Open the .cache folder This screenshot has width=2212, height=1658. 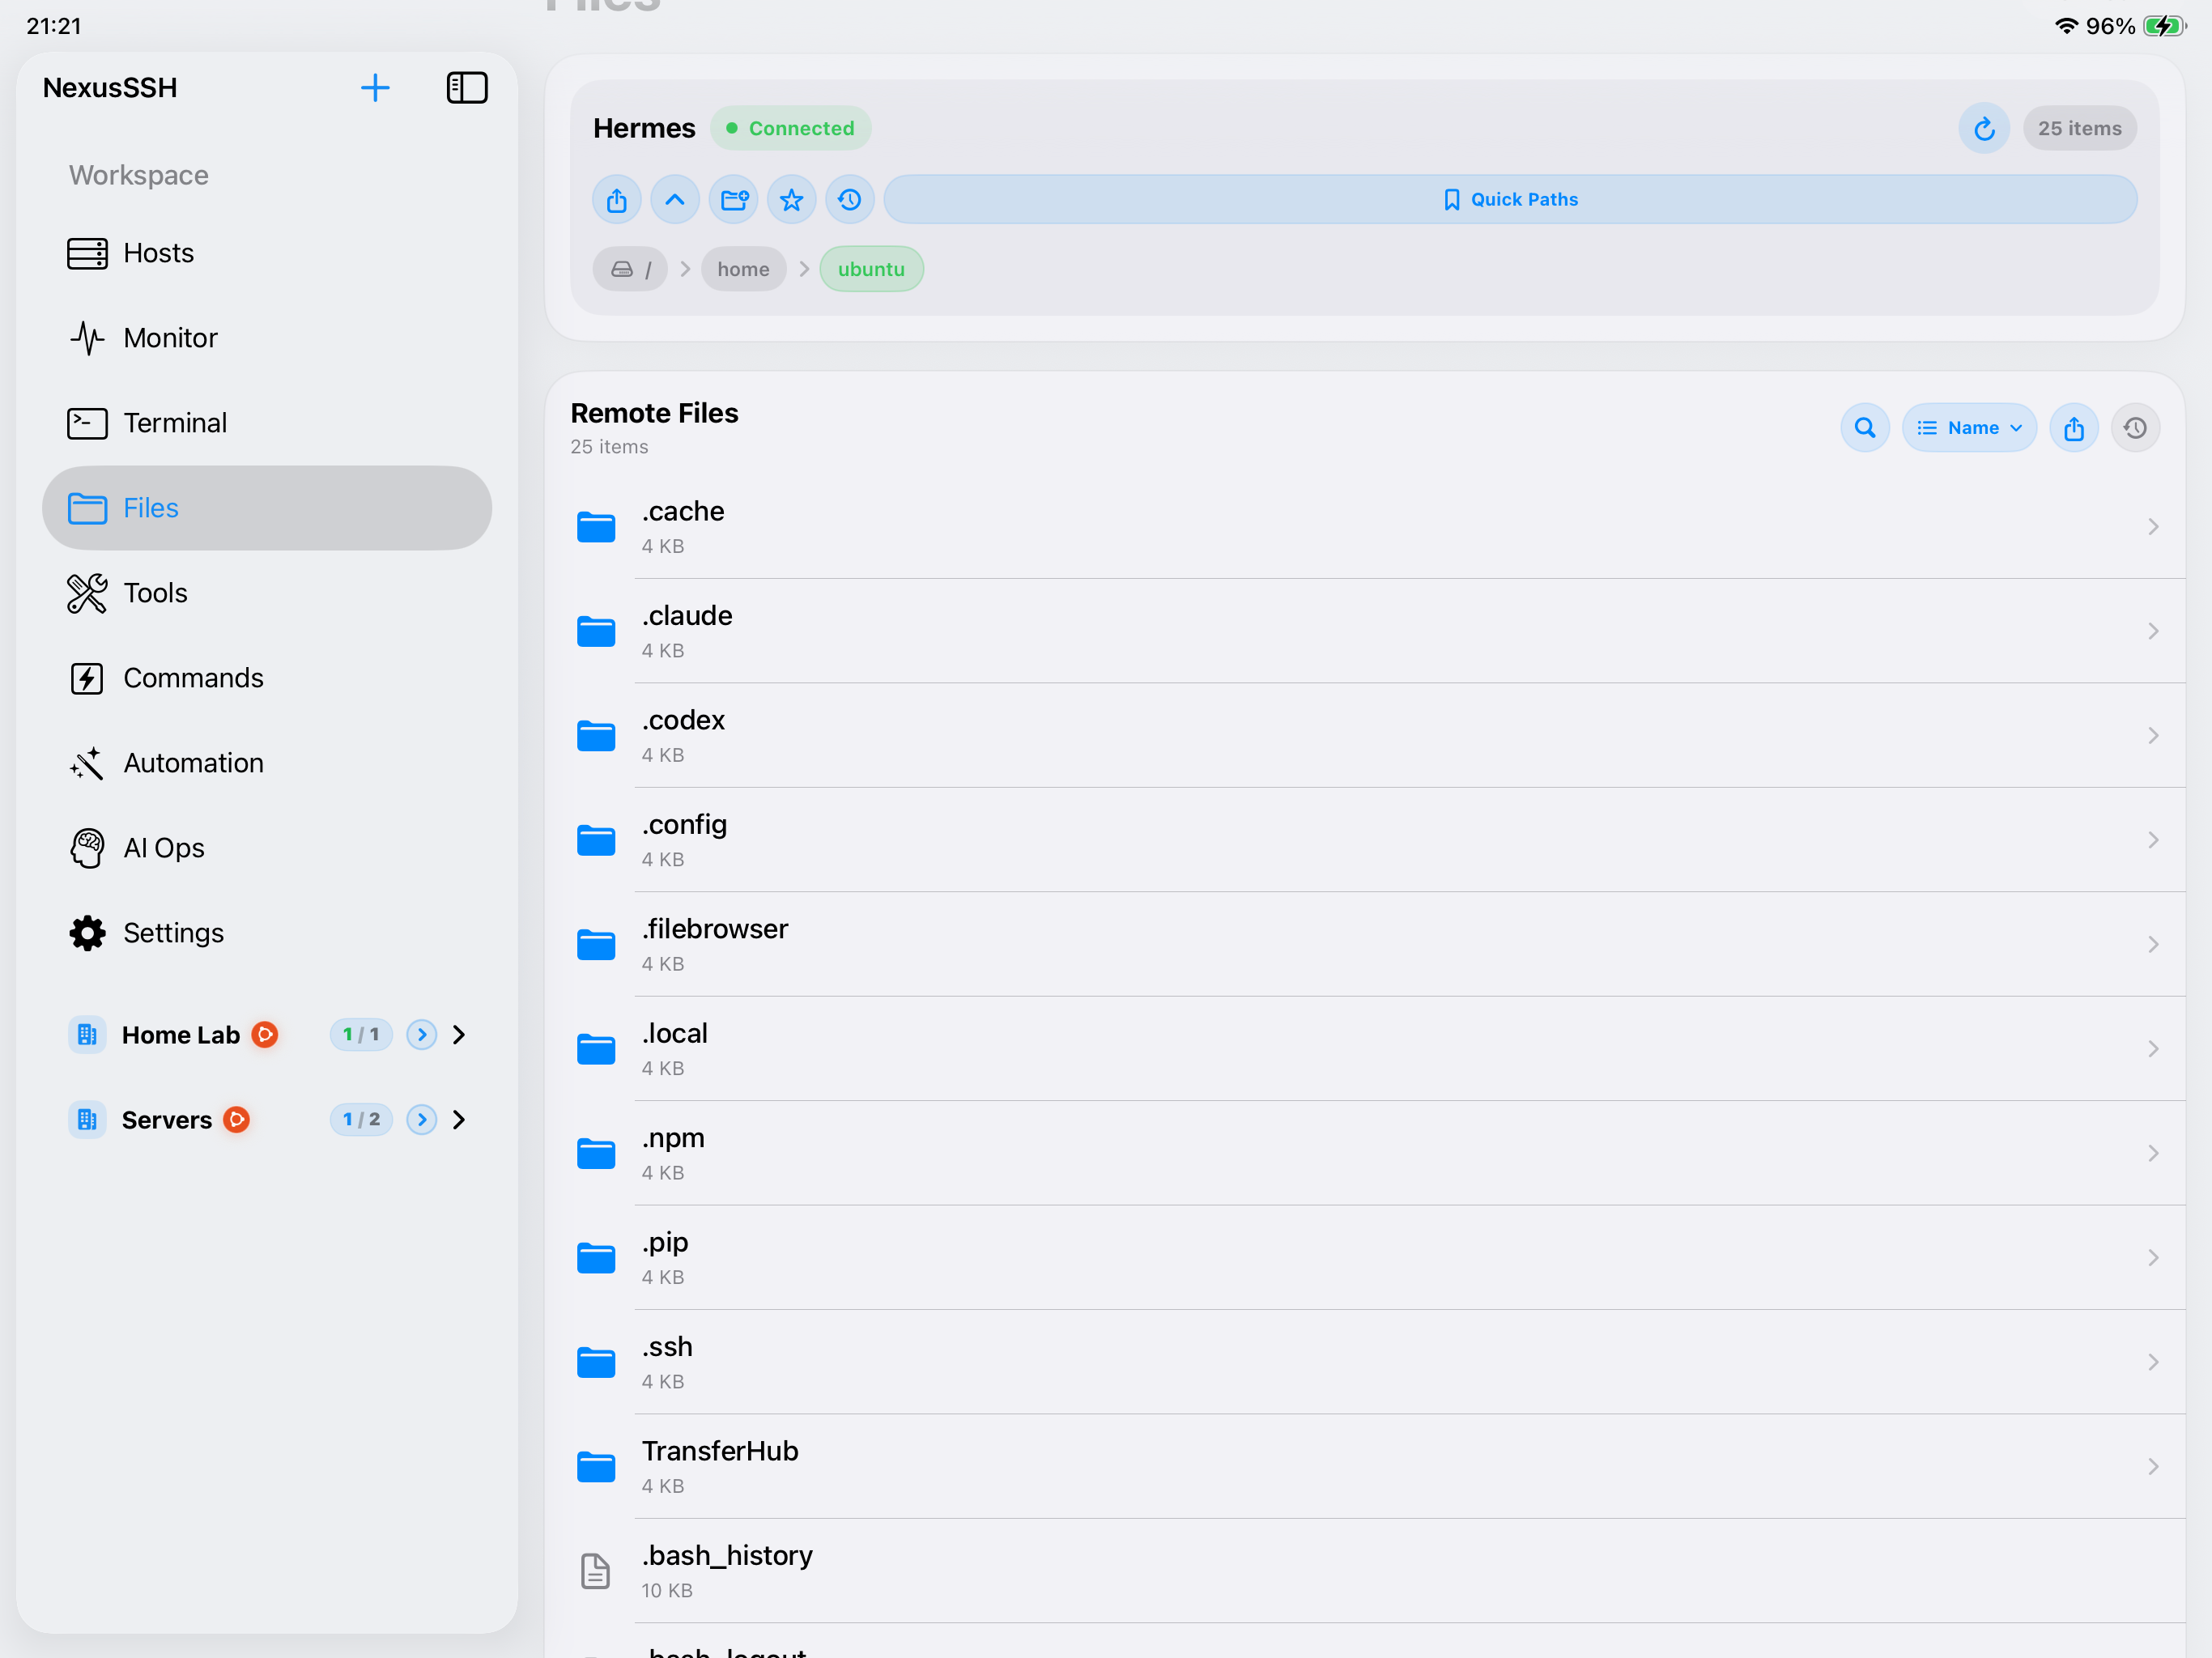[1366, 527]
